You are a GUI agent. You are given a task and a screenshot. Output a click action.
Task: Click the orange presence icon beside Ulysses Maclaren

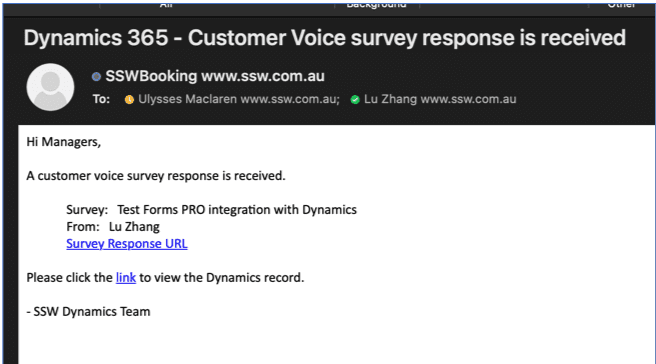tap(129, 100)
